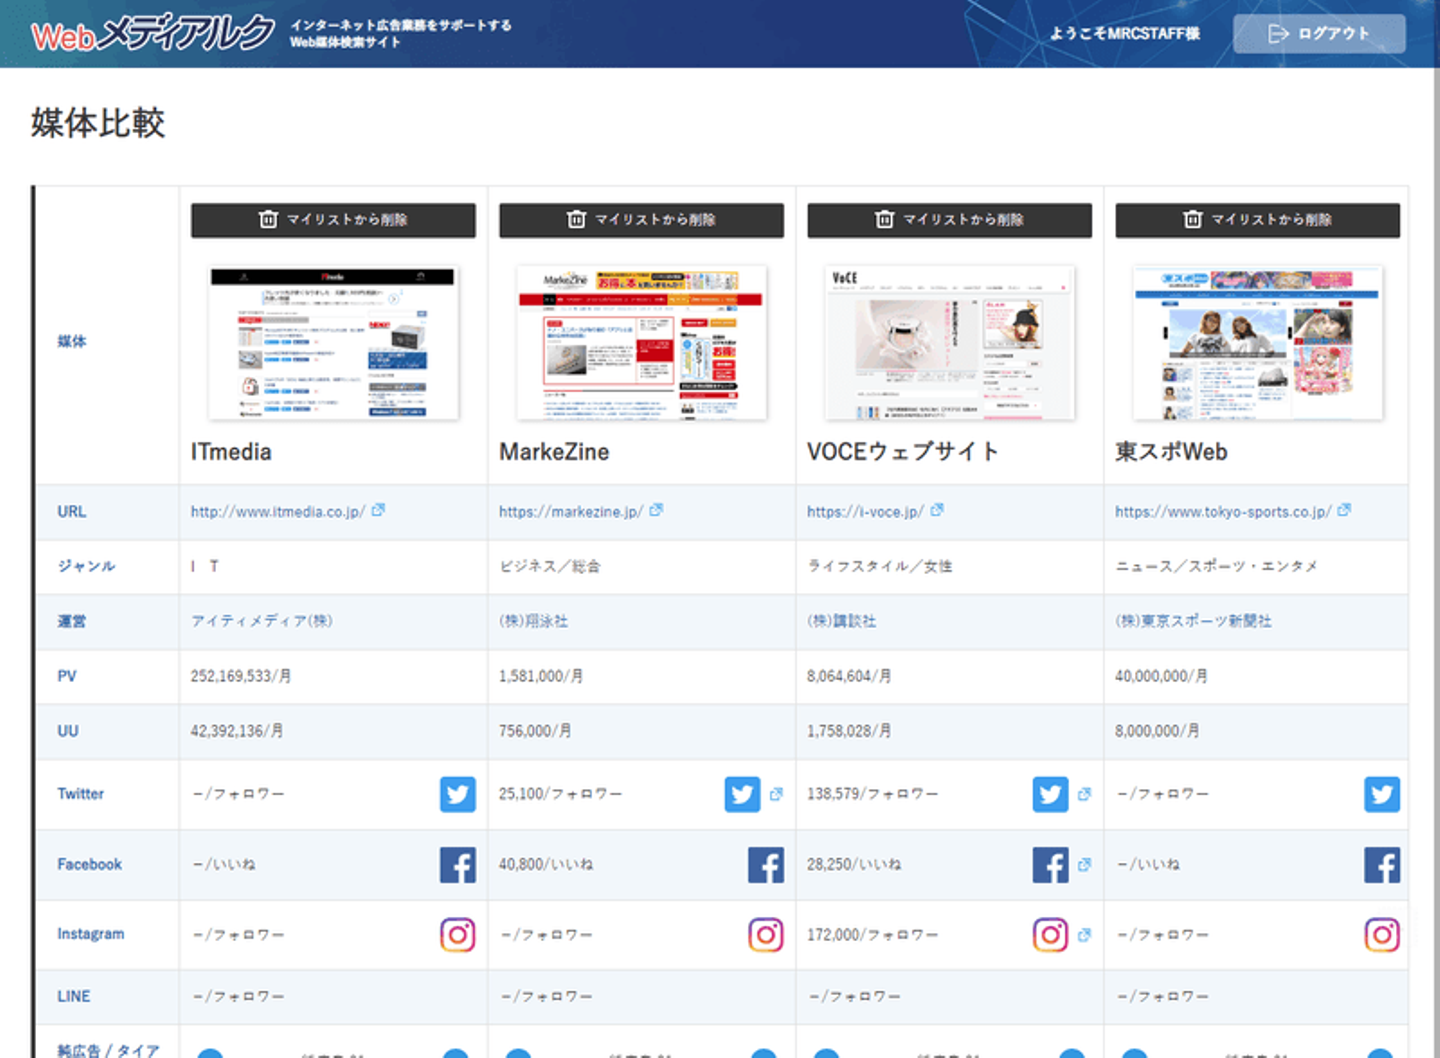The width and height of the screenshot is (1440, 1058).
Task: Click the Facebook icon in ITmedia column
Action: pyautogui.click(x=458, y=865)
